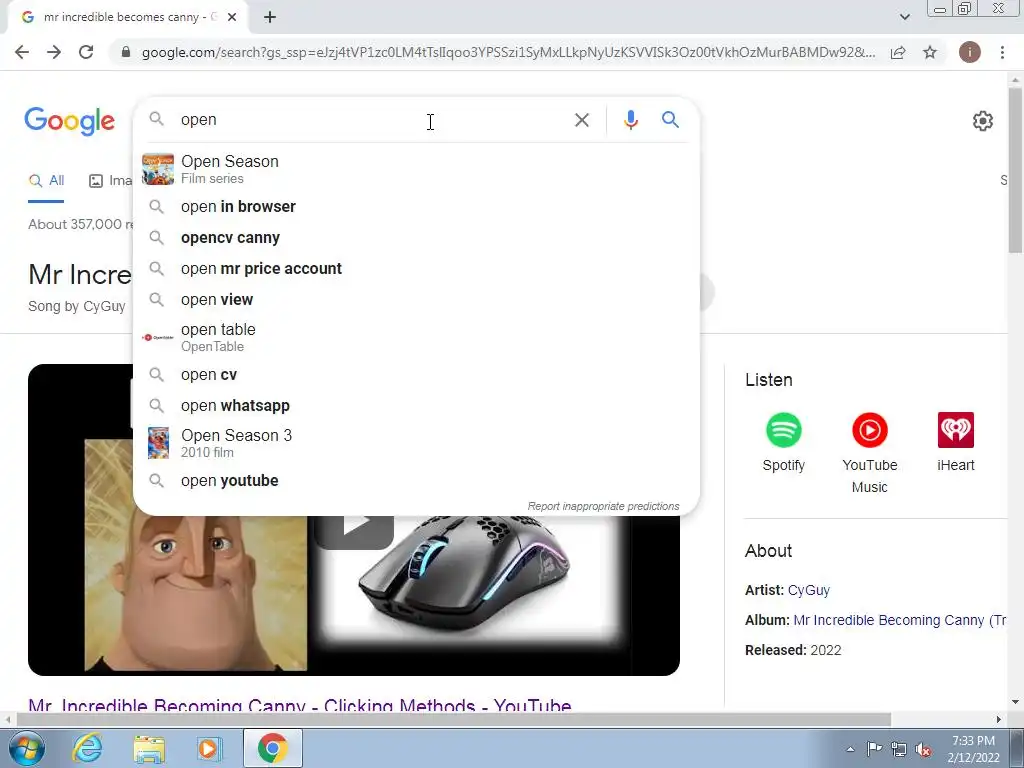Clear the search box text
This screenshot has width=1024, height=768.
click(581, 120)
